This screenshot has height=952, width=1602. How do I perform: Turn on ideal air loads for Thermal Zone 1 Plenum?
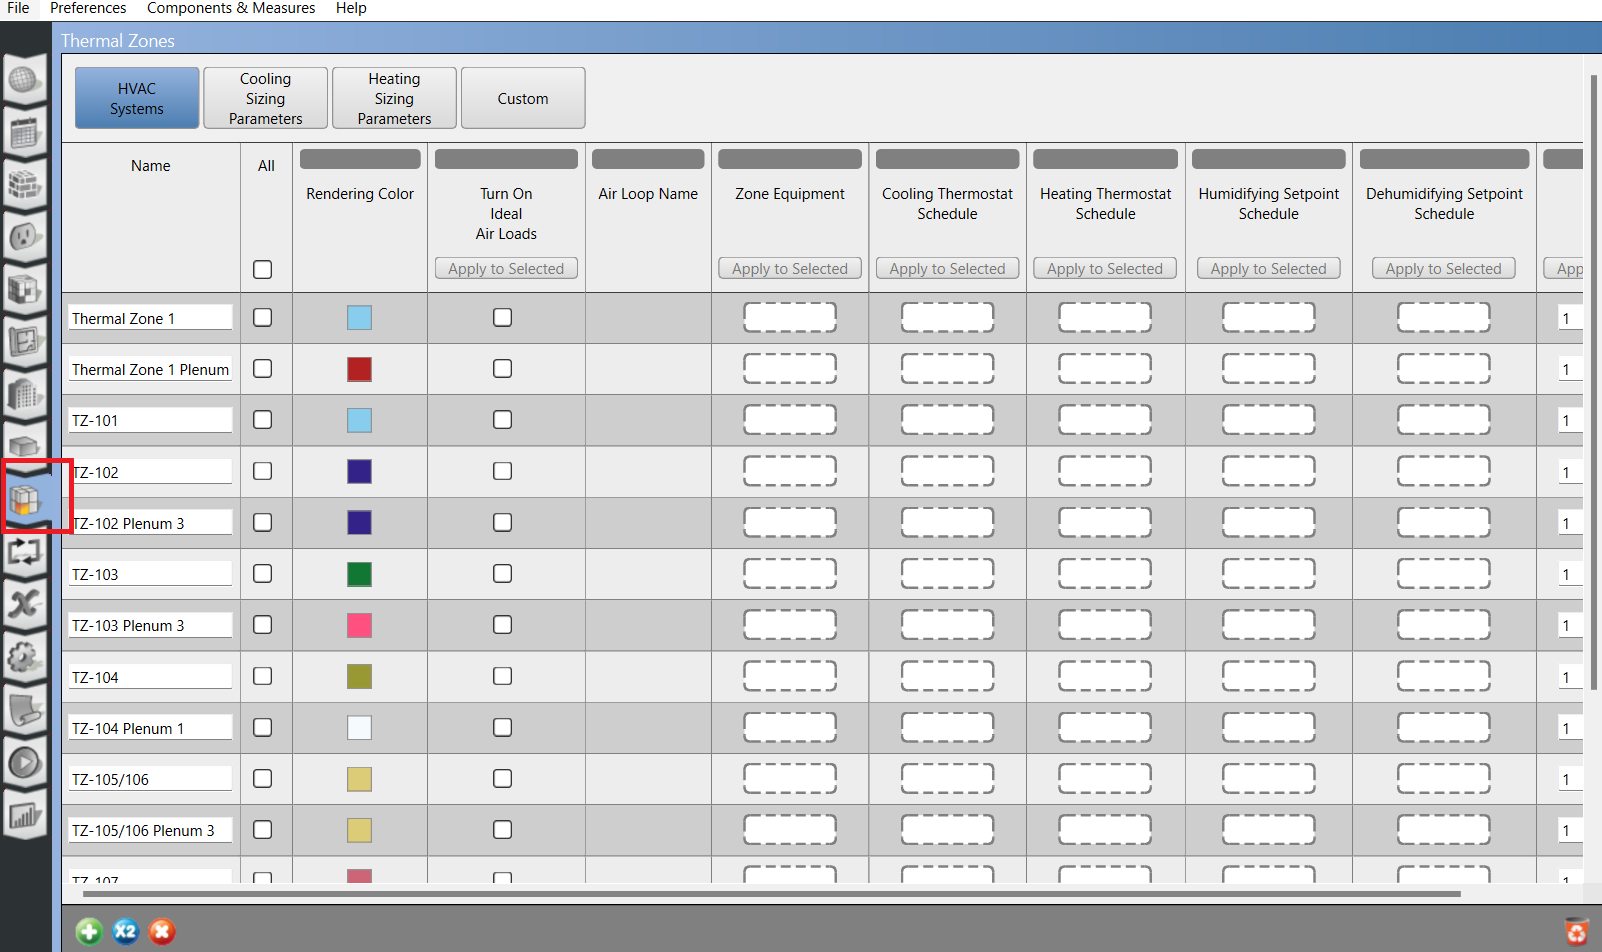coord(503,368)
